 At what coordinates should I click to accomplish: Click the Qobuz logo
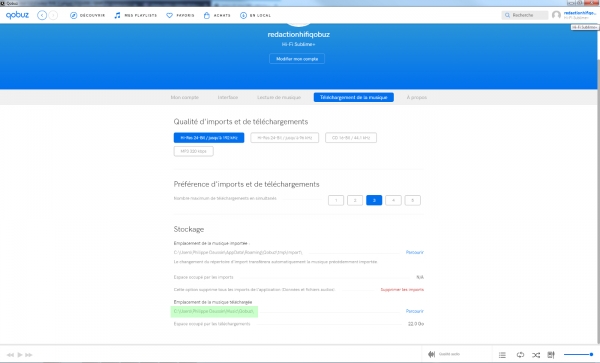coord(17,15)
